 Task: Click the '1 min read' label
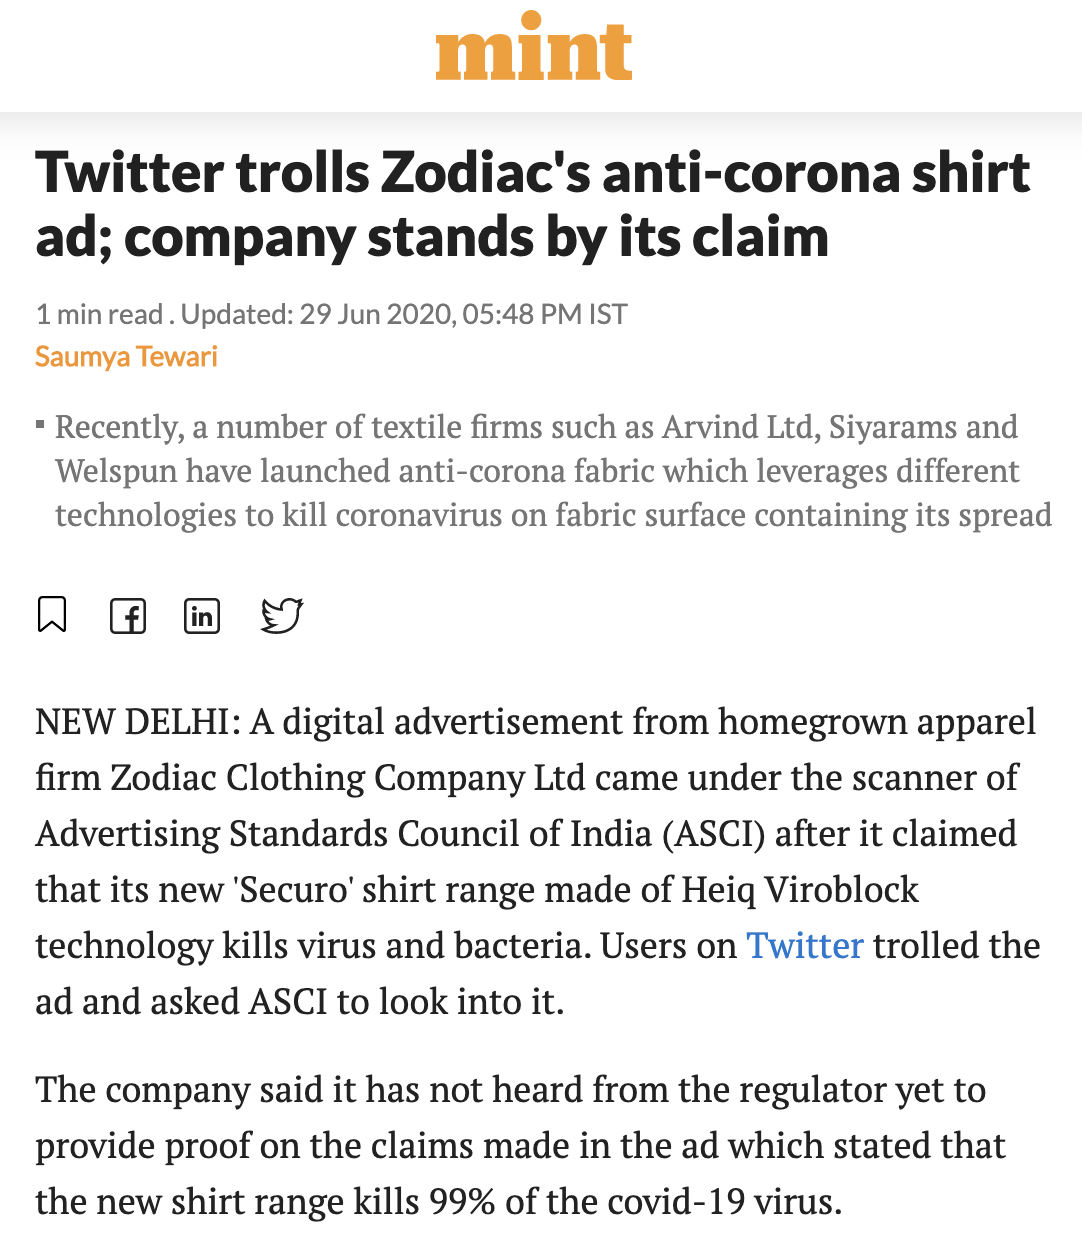99,314
